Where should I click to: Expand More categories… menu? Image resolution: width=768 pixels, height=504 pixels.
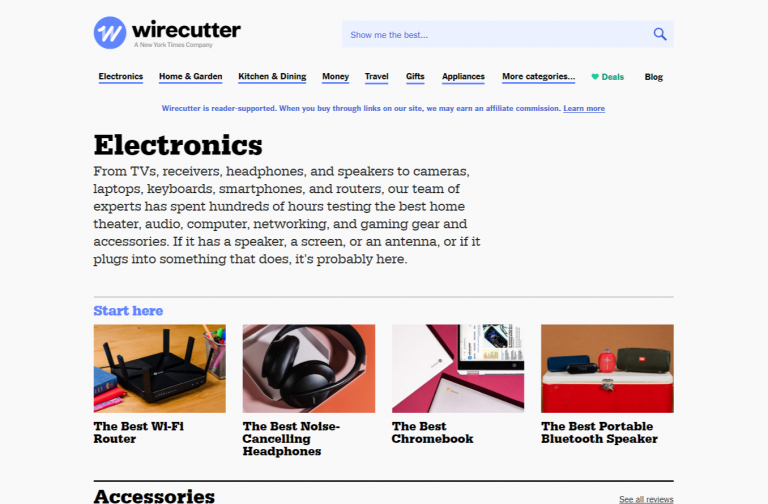point(538,76)
